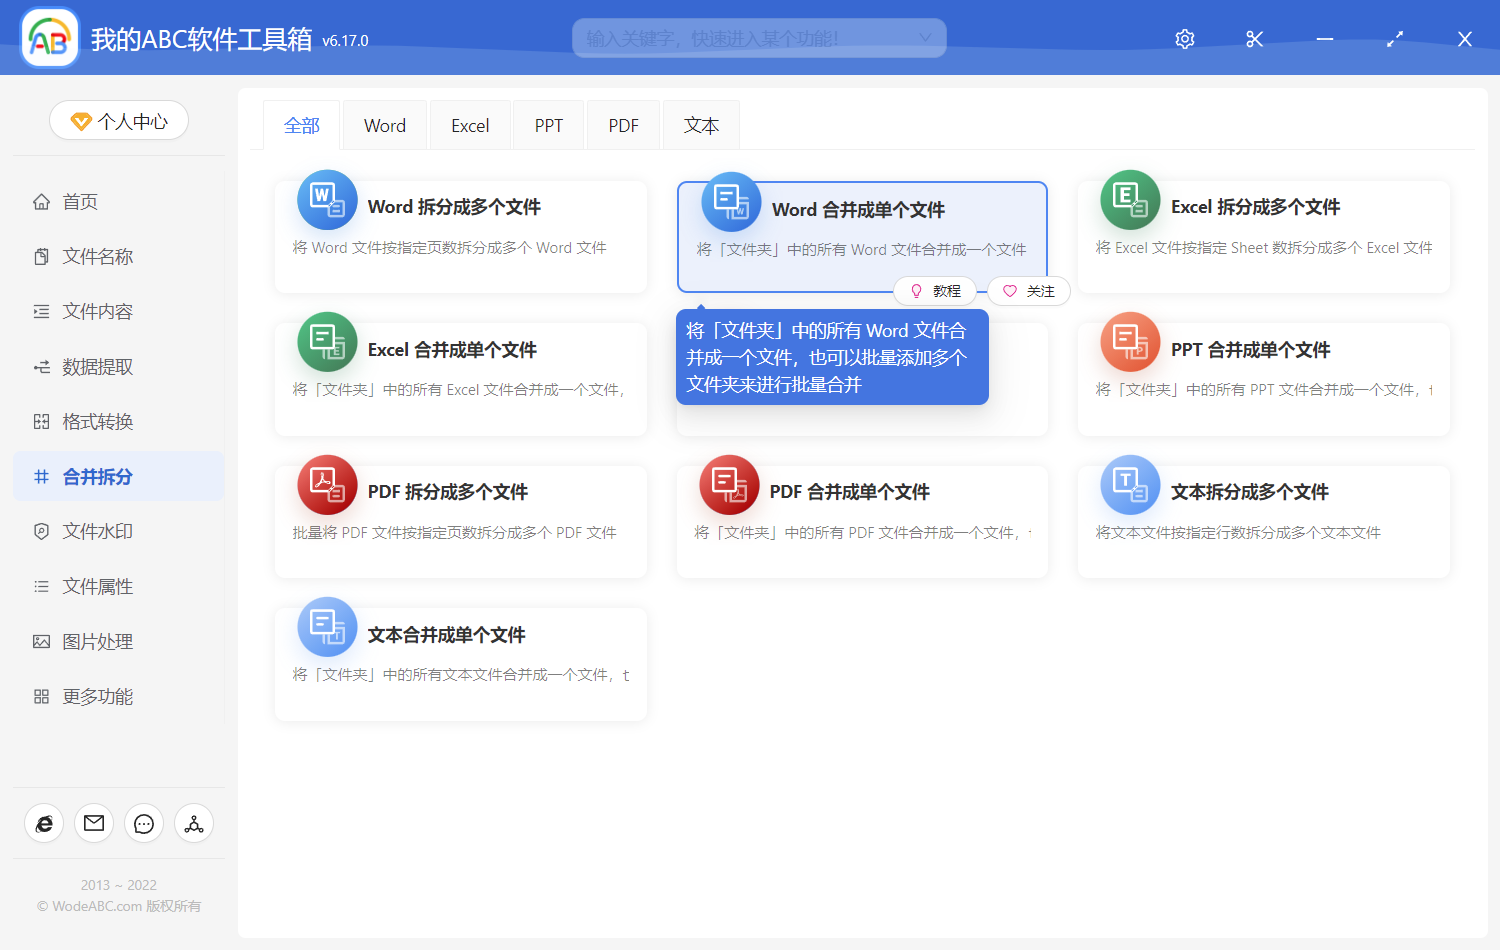Image resolution: width=1500 pixels, height=950 pixels.
Task: Click the chat feedback icon at bottom left
Action: coord(144,823)
